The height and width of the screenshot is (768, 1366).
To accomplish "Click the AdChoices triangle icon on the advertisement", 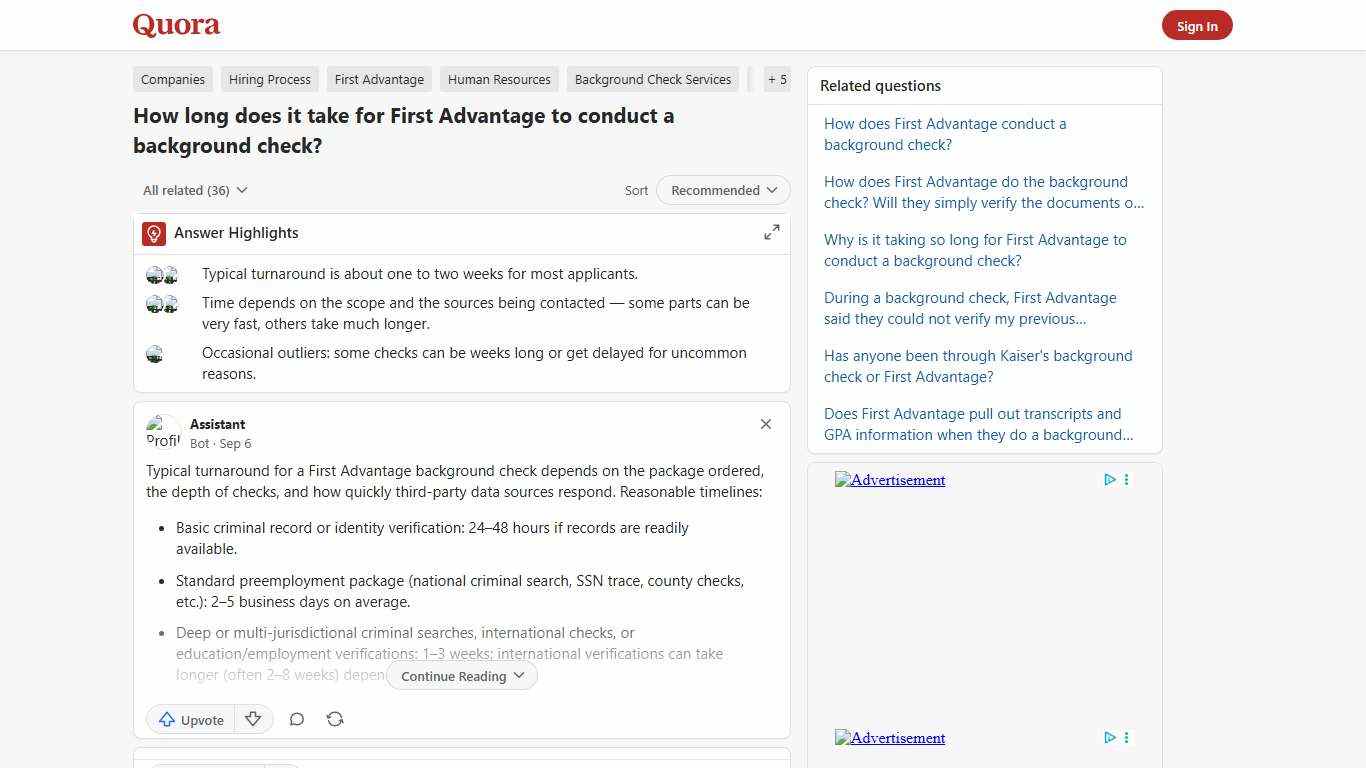I will (x=1109, y=479).
